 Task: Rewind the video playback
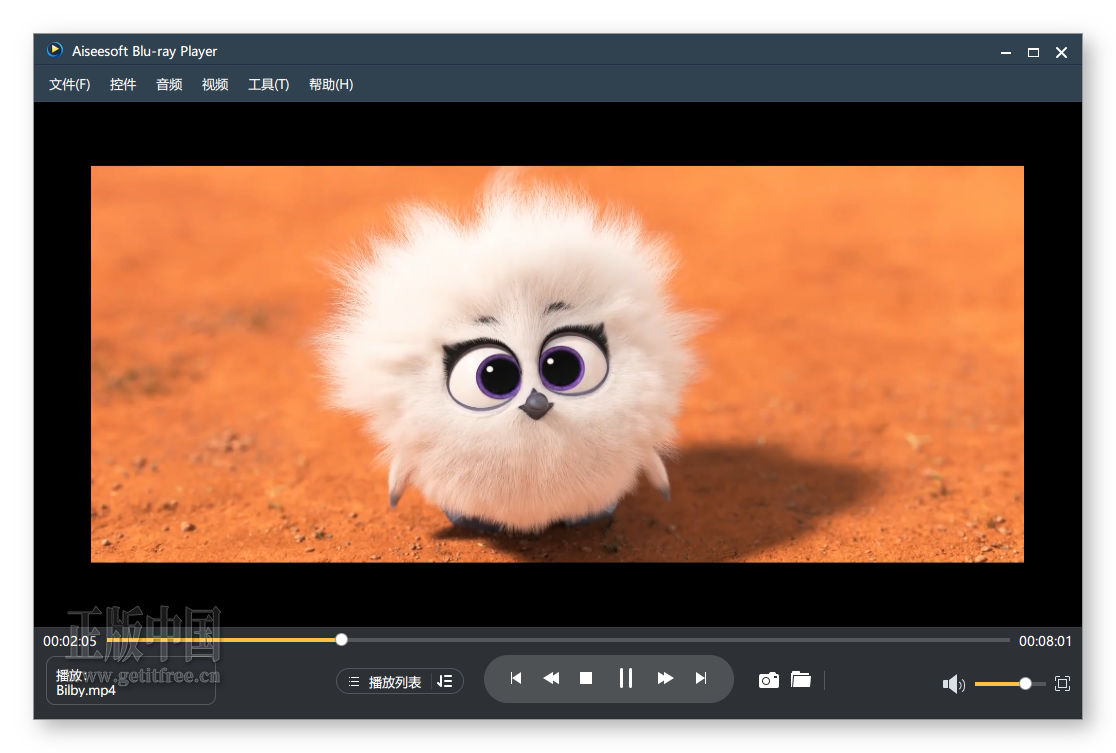point(551,678)
